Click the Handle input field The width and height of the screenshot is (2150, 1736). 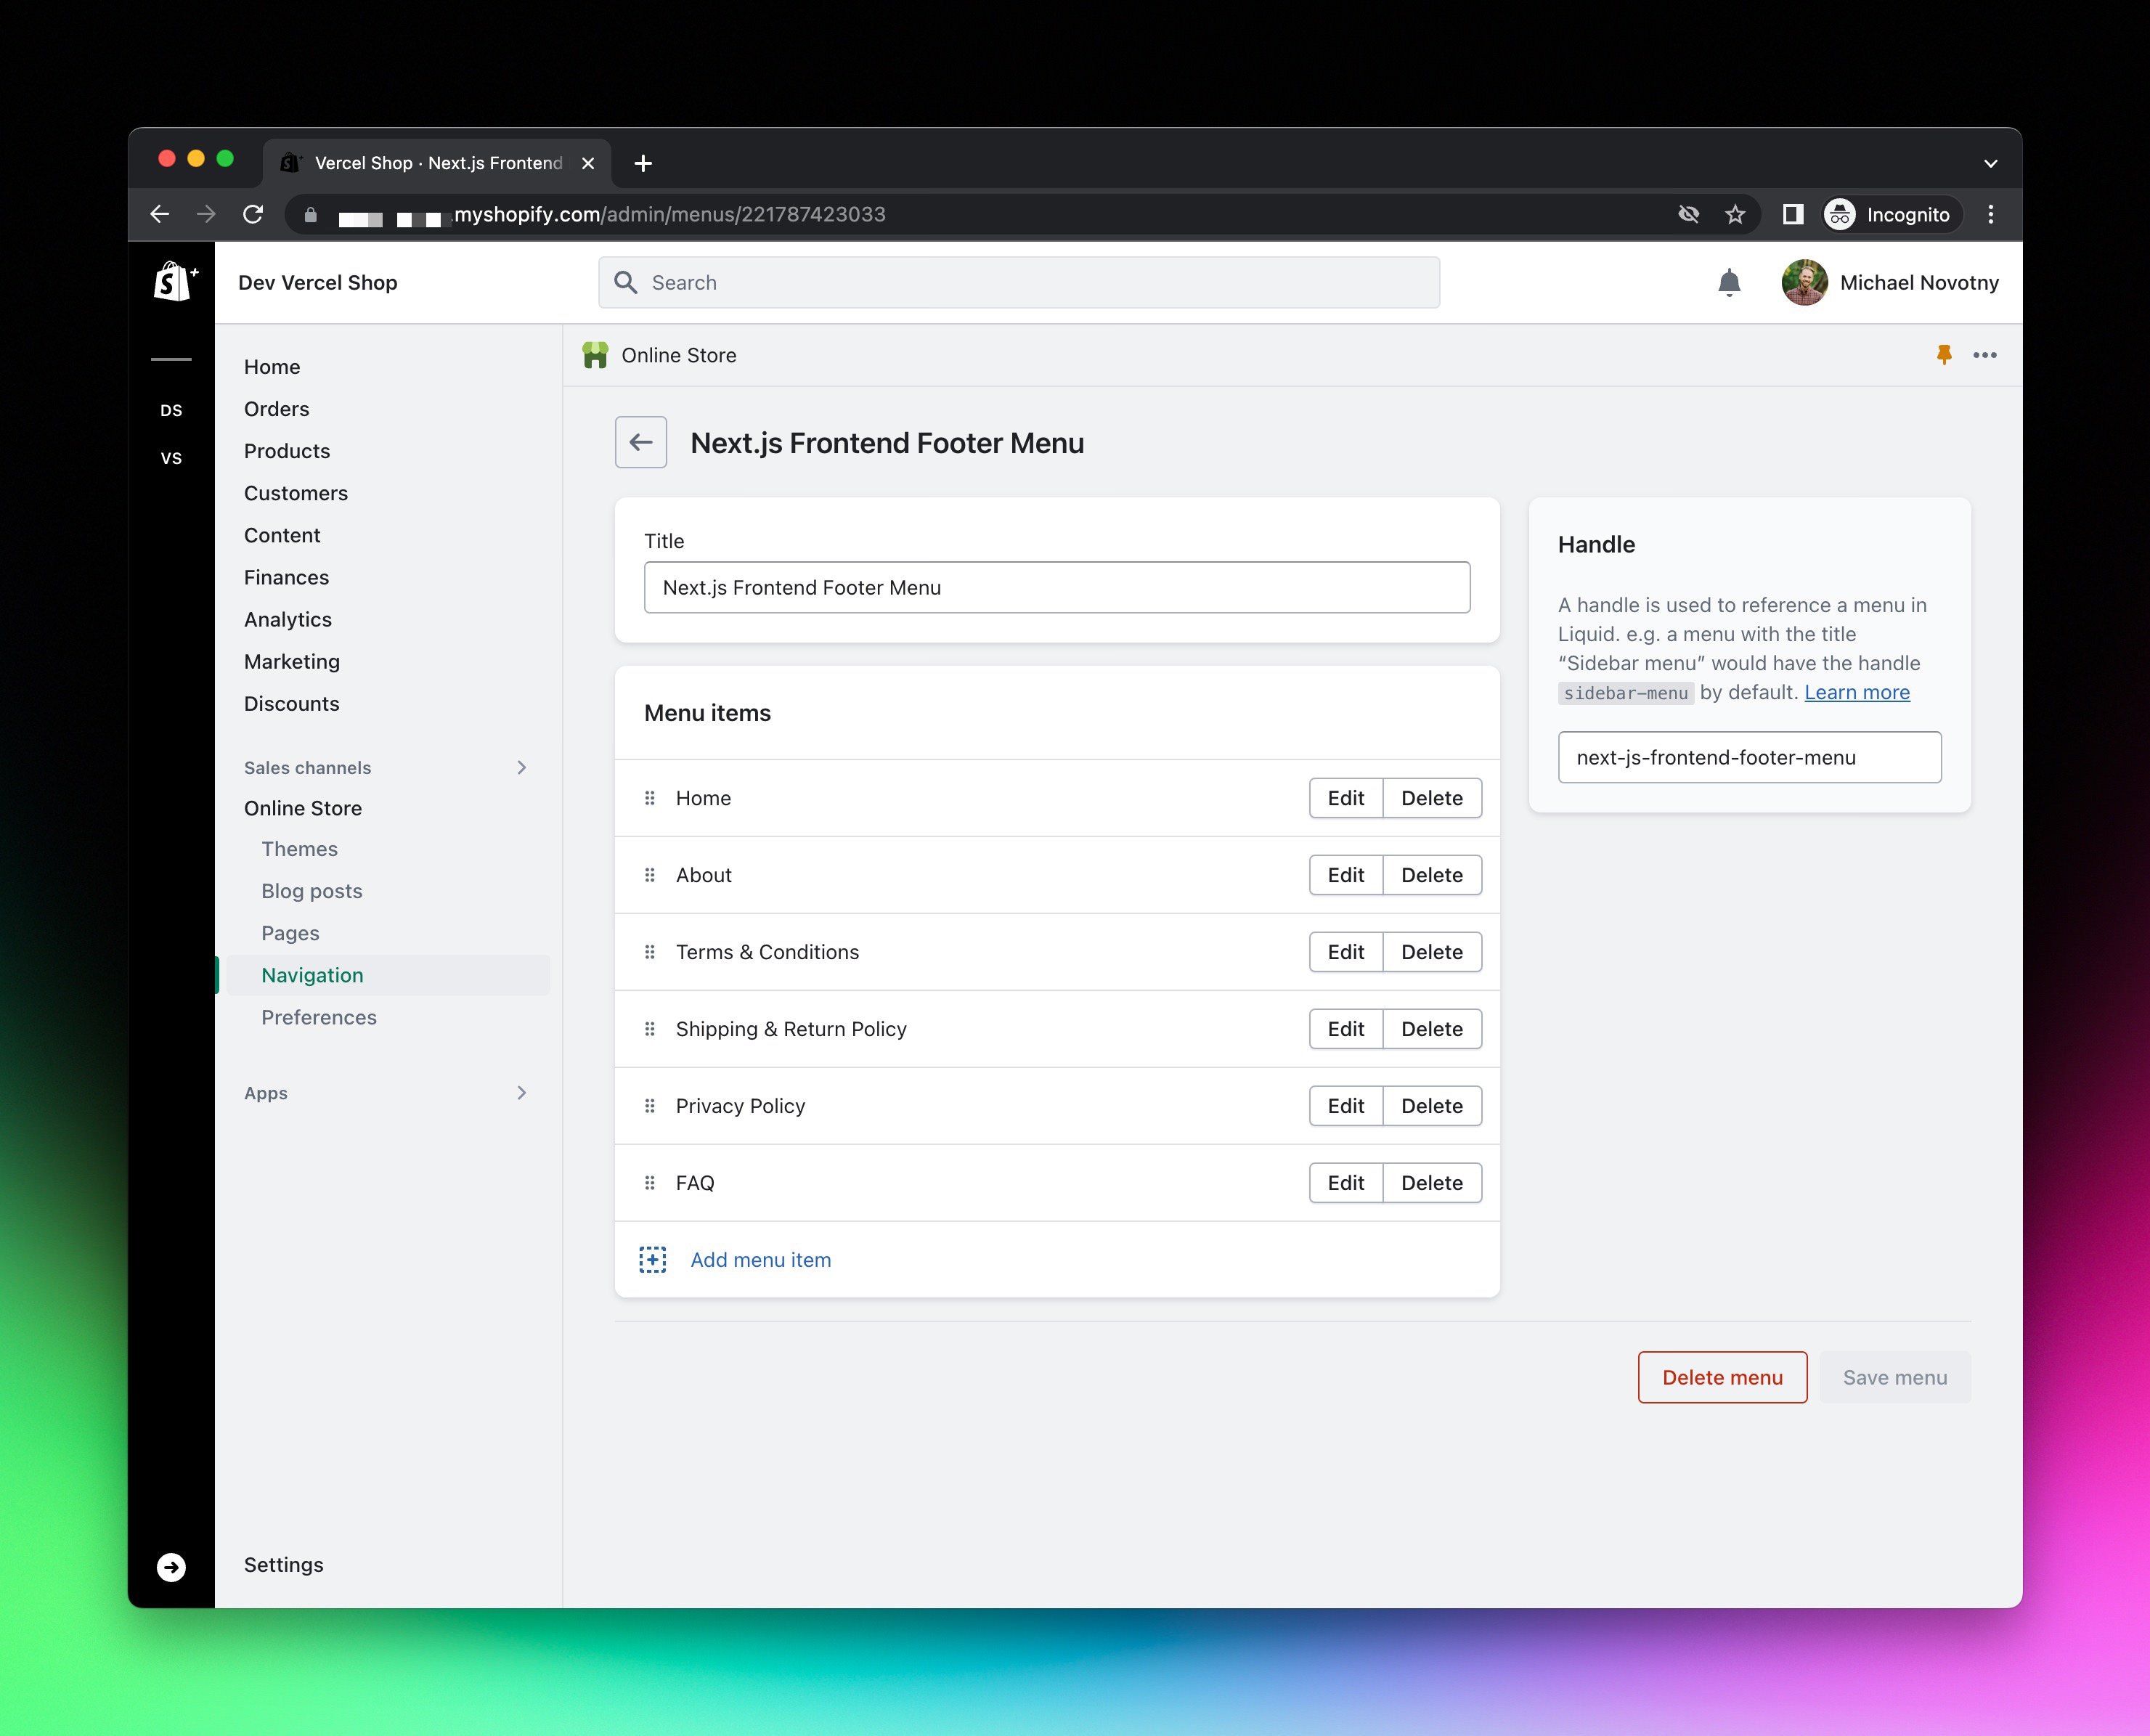1749,757
